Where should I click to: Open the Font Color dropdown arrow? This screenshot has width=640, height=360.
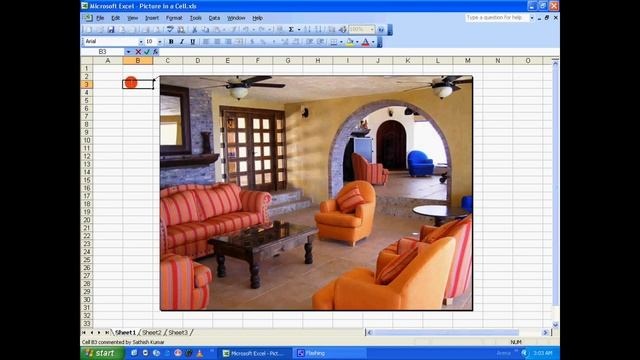(x=373, y=42)
